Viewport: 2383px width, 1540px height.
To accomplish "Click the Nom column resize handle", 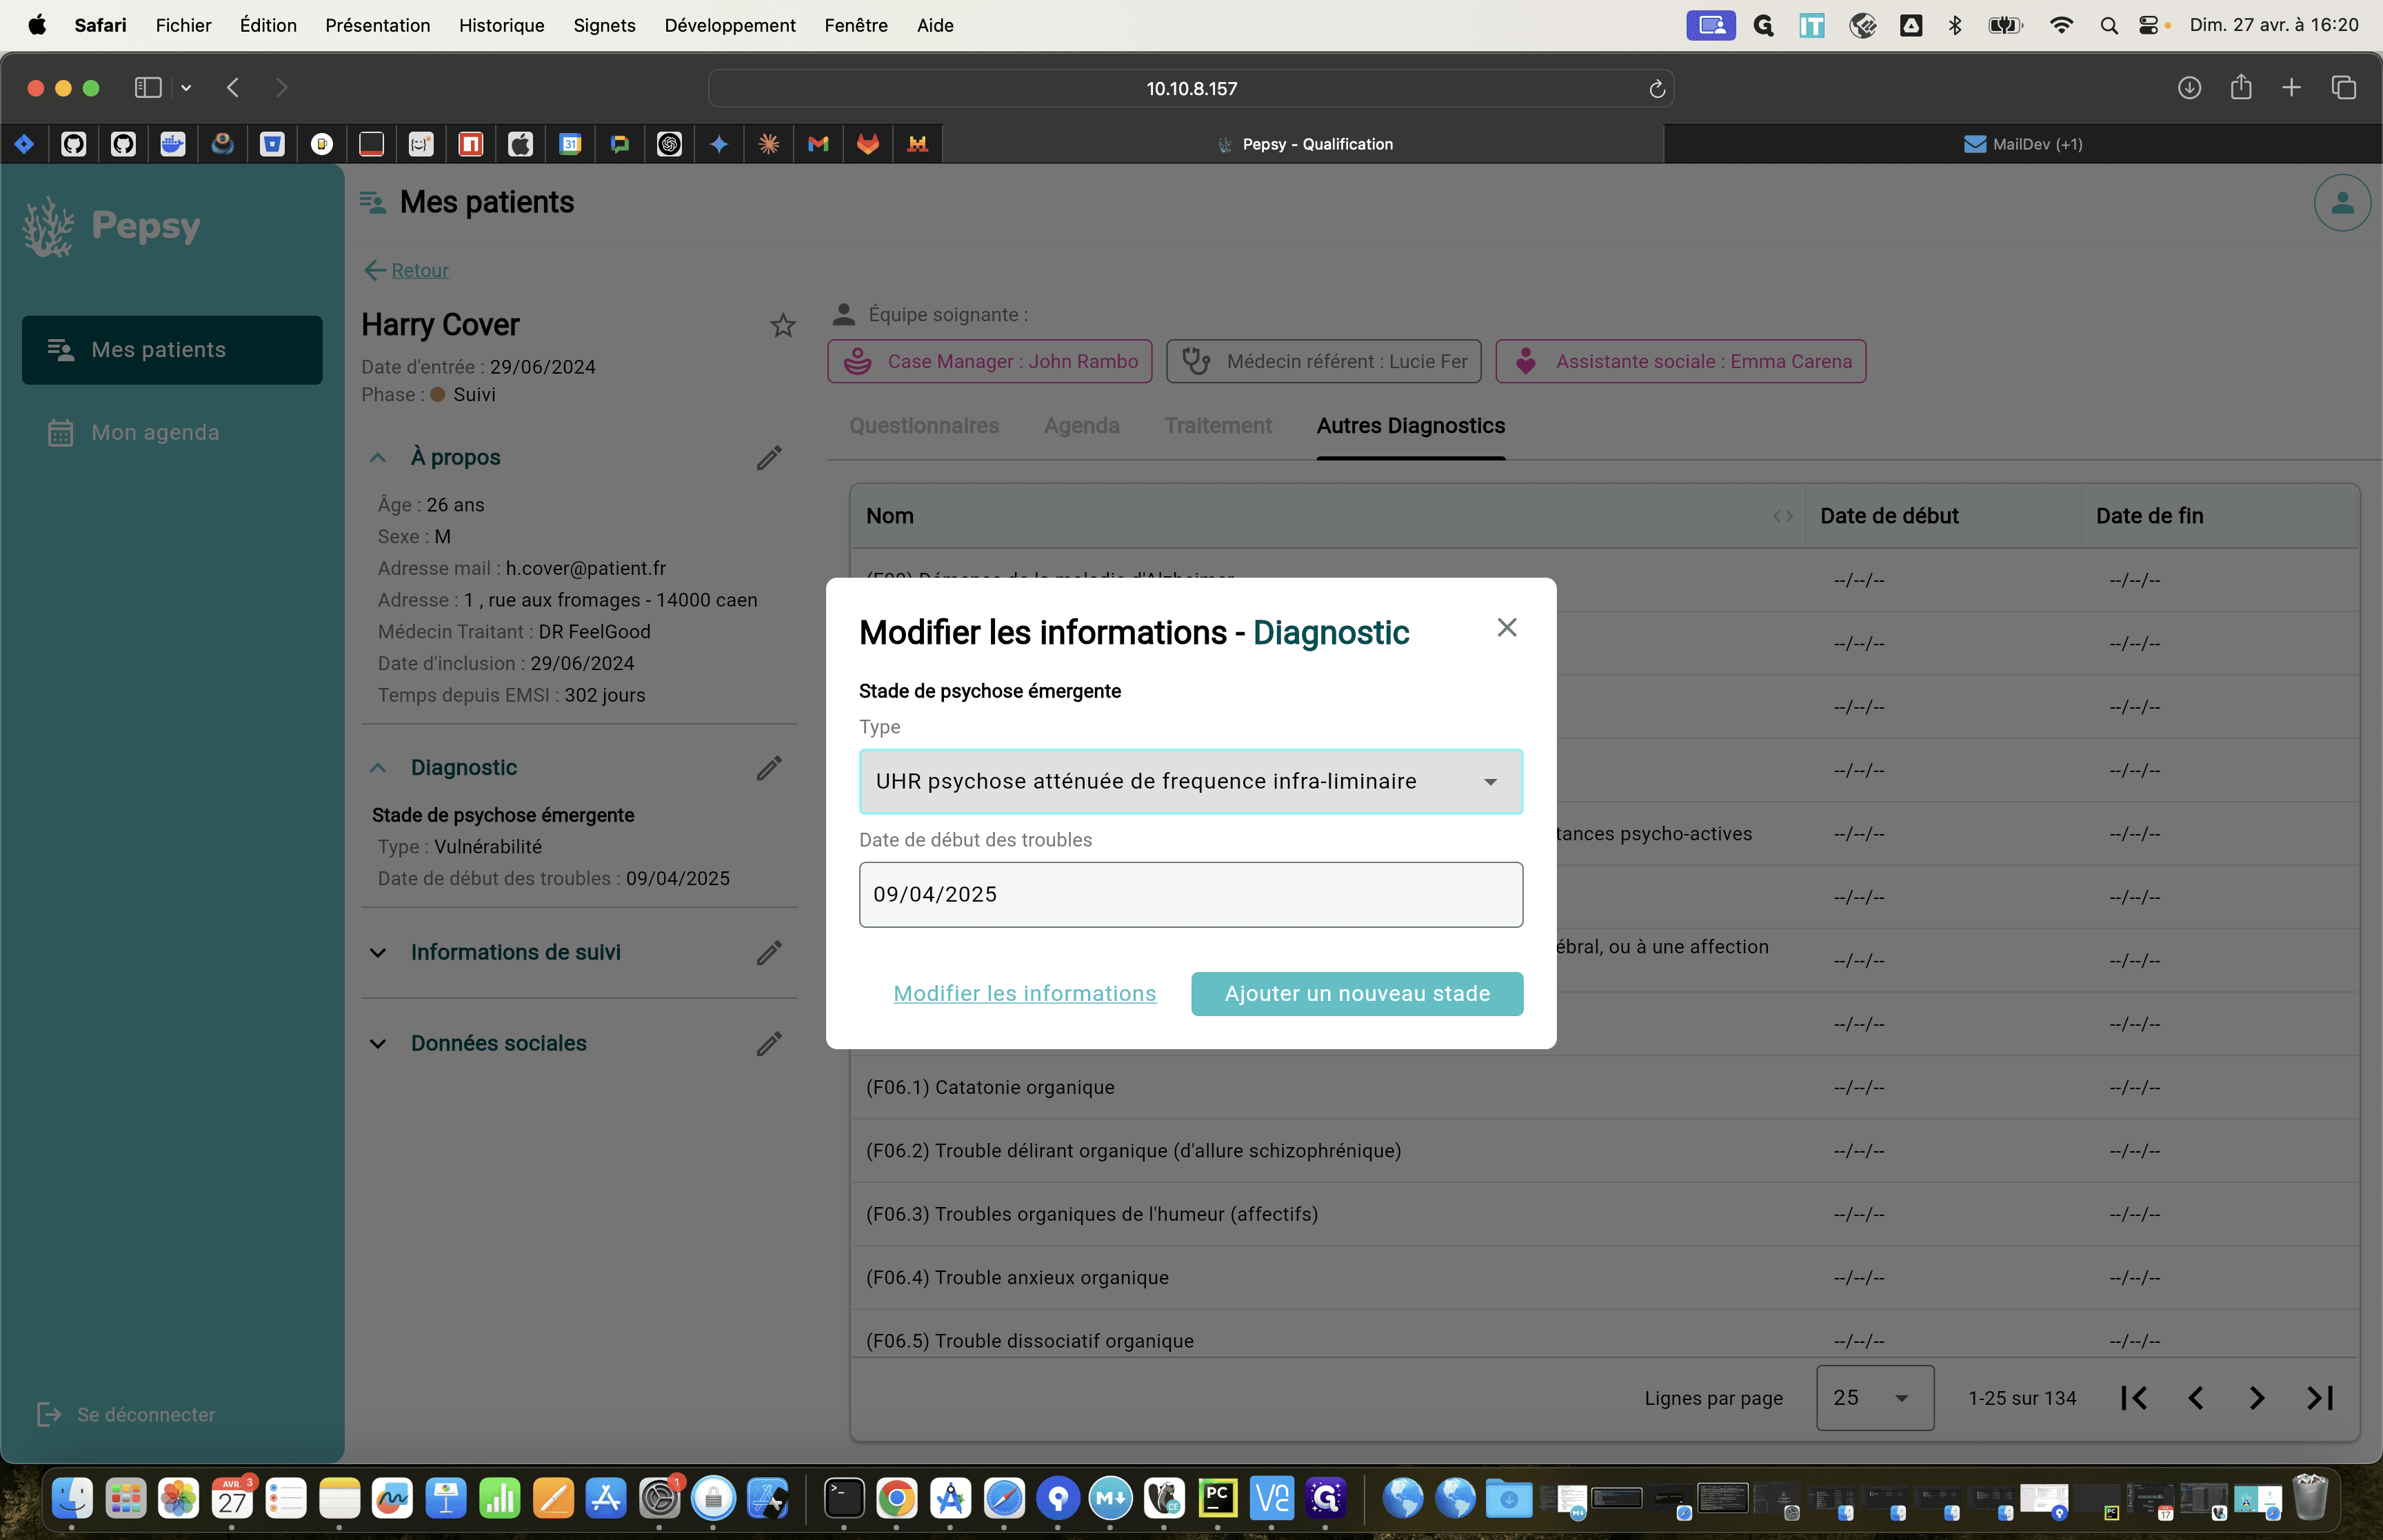I will pyautogui.click(x=1782, y=516).
